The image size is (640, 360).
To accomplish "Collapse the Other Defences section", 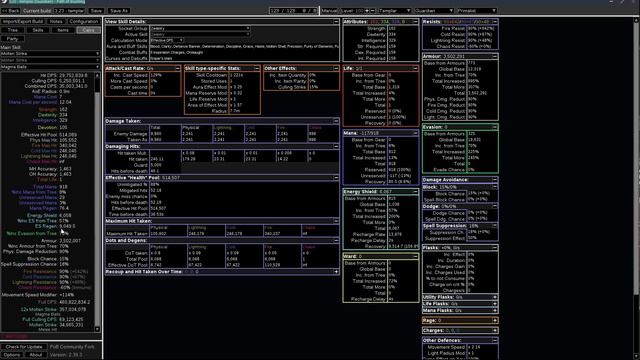I will coord(494,340).
